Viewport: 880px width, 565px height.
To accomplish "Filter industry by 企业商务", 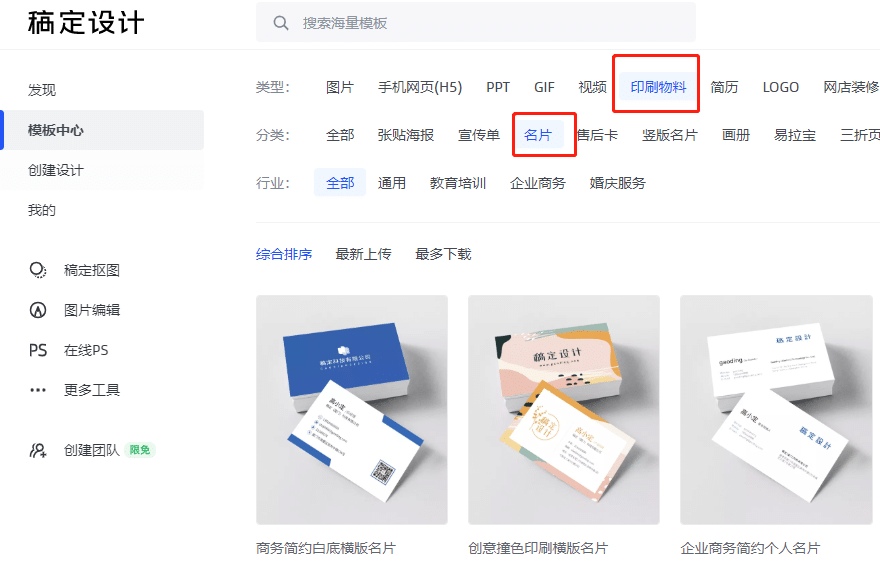I will 538,183.
